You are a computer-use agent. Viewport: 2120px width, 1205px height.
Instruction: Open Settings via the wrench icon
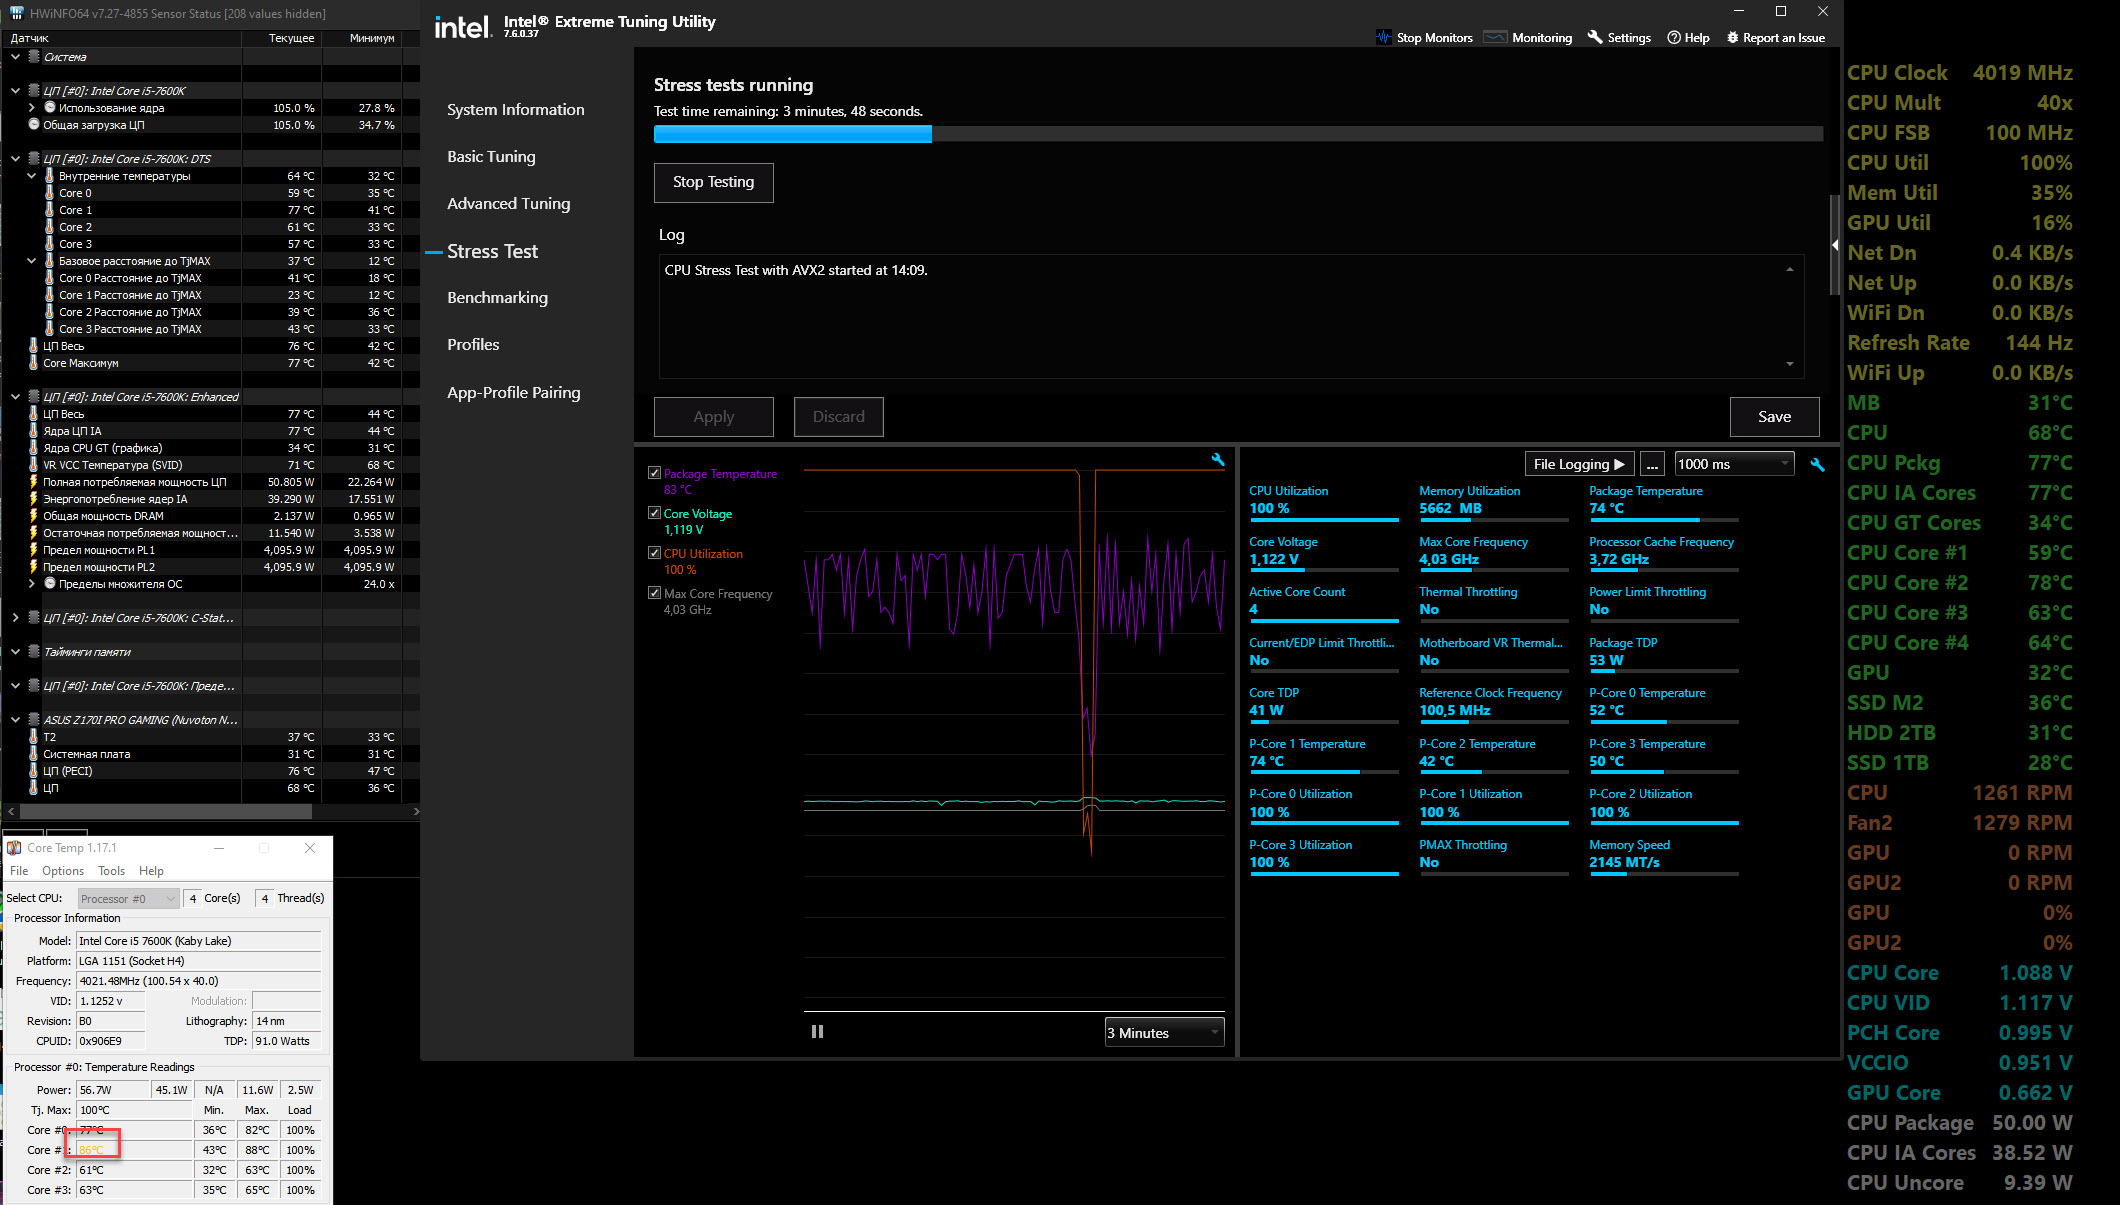(1595, 37)
